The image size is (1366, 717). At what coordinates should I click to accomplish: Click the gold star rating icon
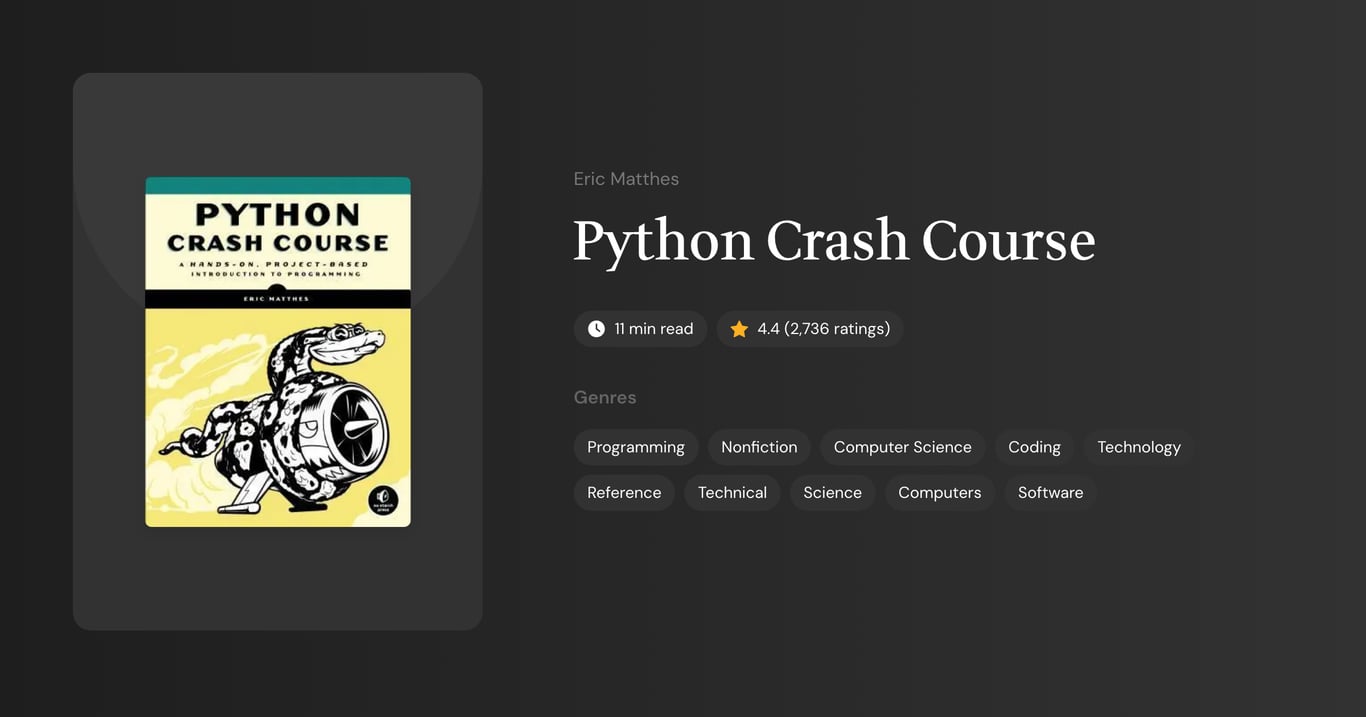[739, 329]
